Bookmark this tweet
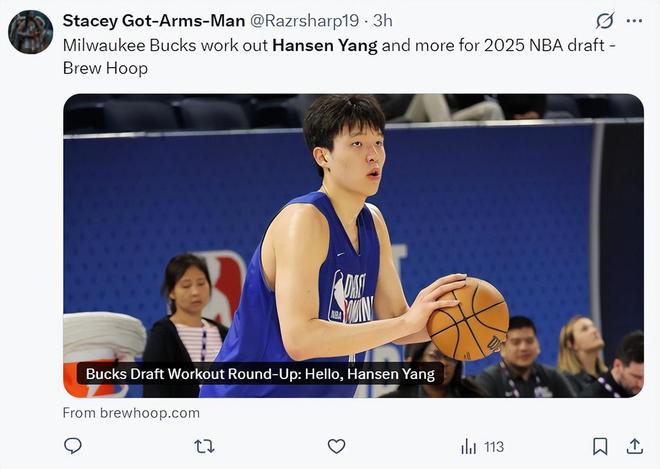 pyautogui.click(x=600, y=446)
